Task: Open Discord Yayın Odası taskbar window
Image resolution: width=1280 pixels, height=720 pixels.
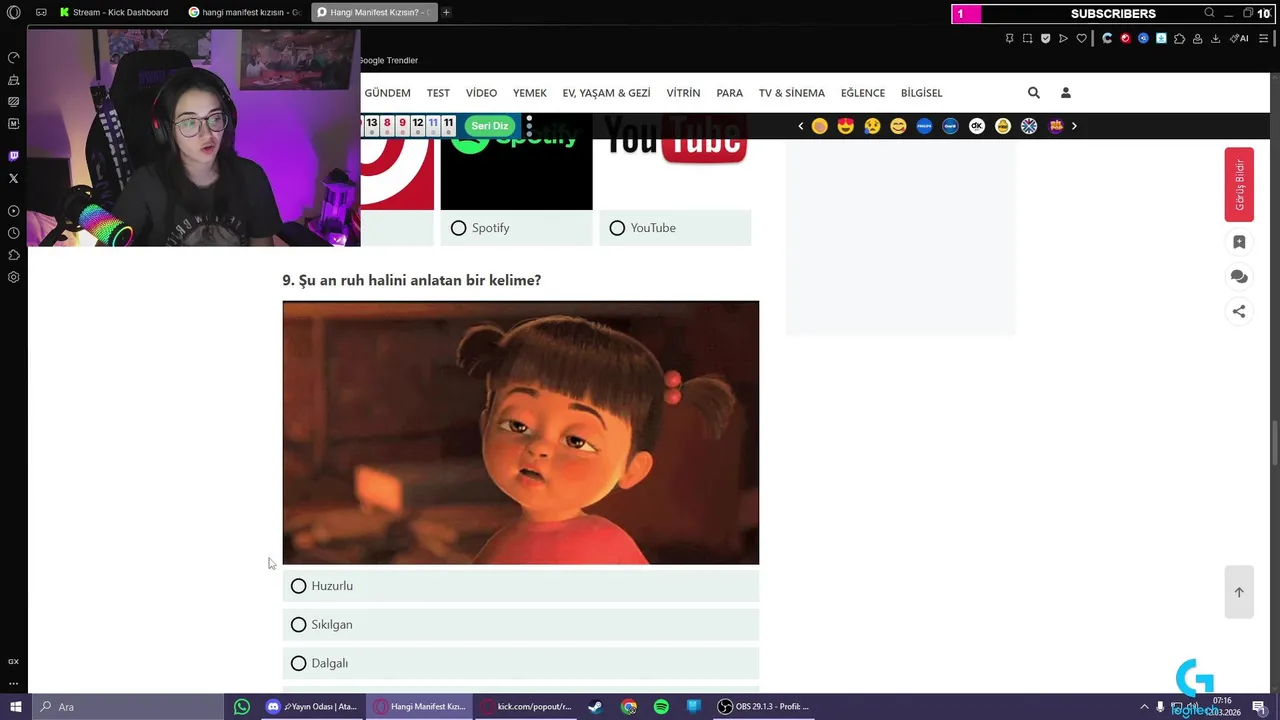Action: tap(312, 707)
